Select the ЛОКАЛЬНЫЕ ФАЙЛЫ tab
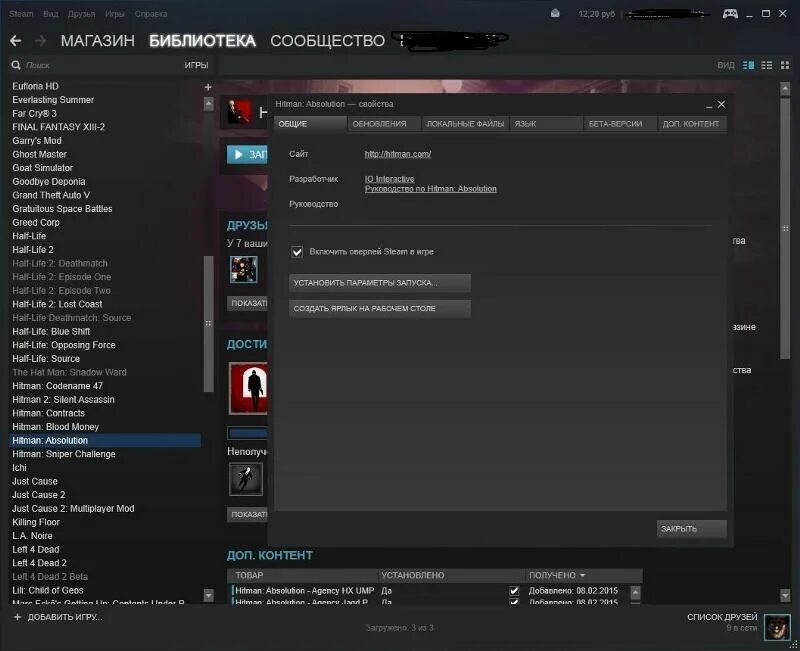Image resolution: width=800 pixels, height=651 pixels. pyautogui.click(x=465, y=124)
